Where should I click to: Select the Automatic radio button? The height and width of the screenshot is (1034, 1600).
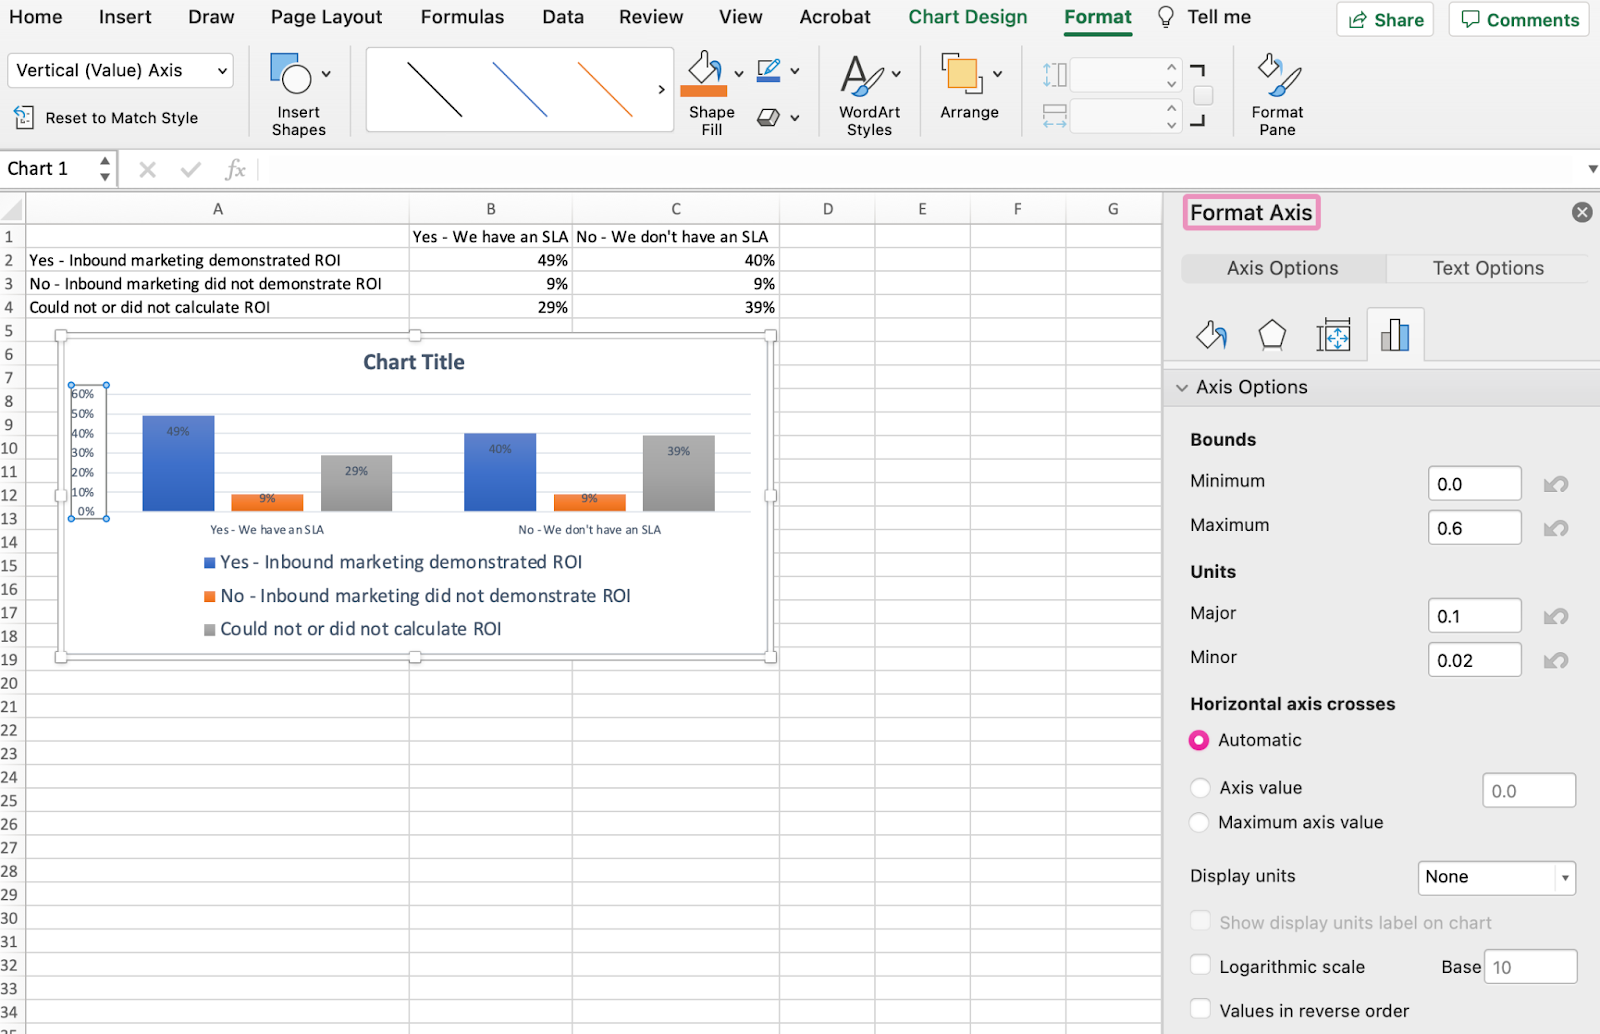click(1199, 740)
